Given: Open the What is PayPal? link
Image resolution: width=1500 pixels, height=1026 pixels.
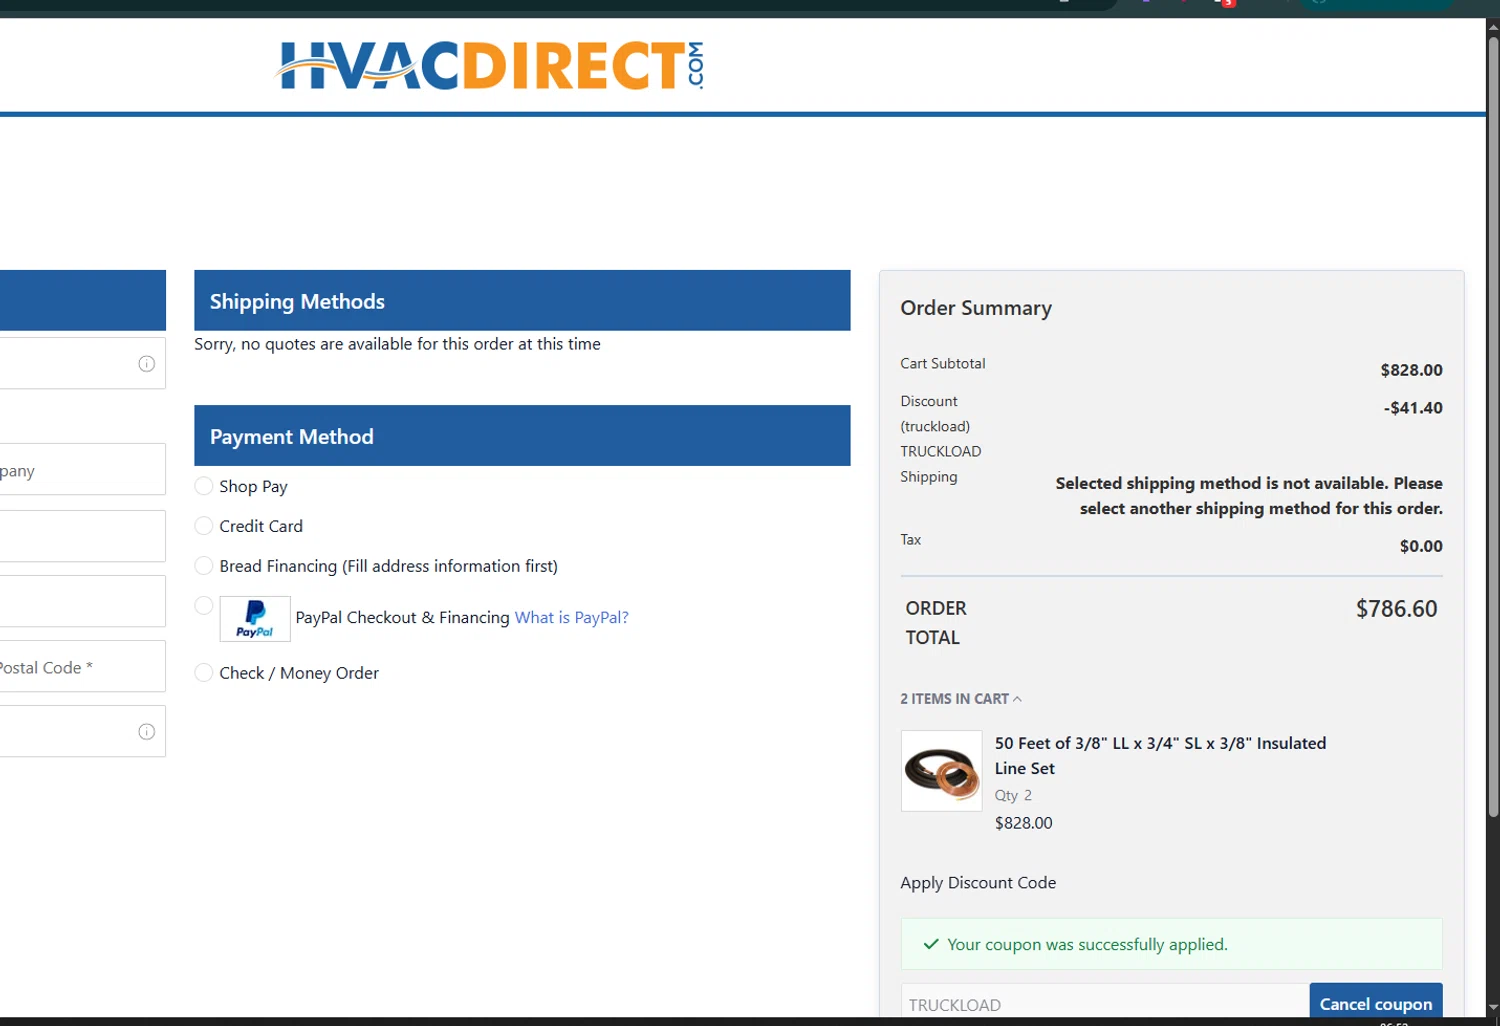Looking at the screenshot, I should (x=572, y=618).
